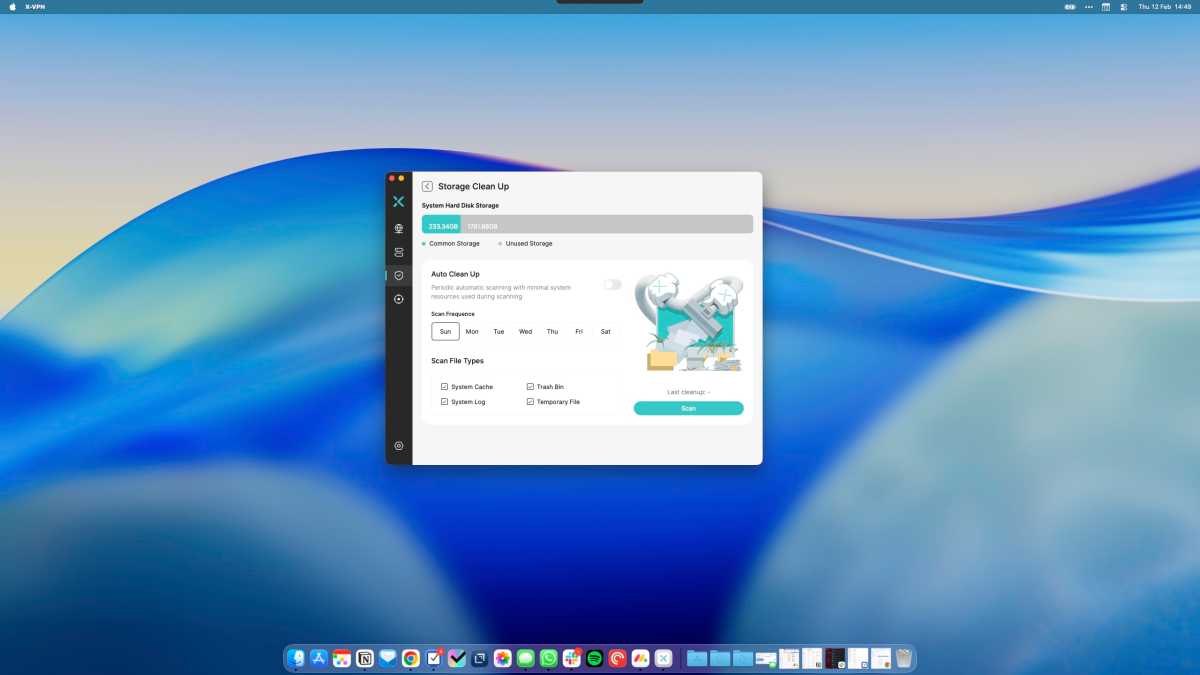Uncheck the Trash Bin checkbox
The height and width of the screenshot is (675, 1200).
point(529,386)
